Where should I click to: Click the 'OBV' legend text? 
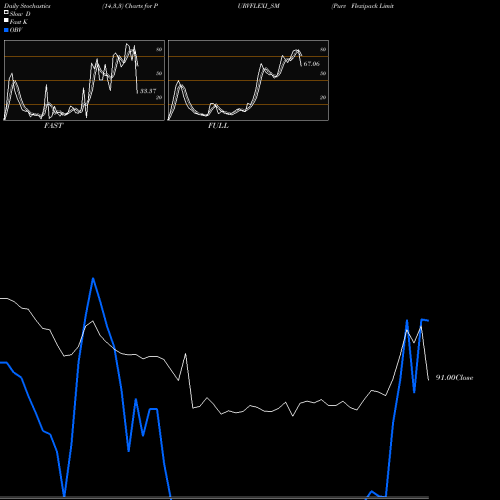pyautogui.click(x=16, y=30)
